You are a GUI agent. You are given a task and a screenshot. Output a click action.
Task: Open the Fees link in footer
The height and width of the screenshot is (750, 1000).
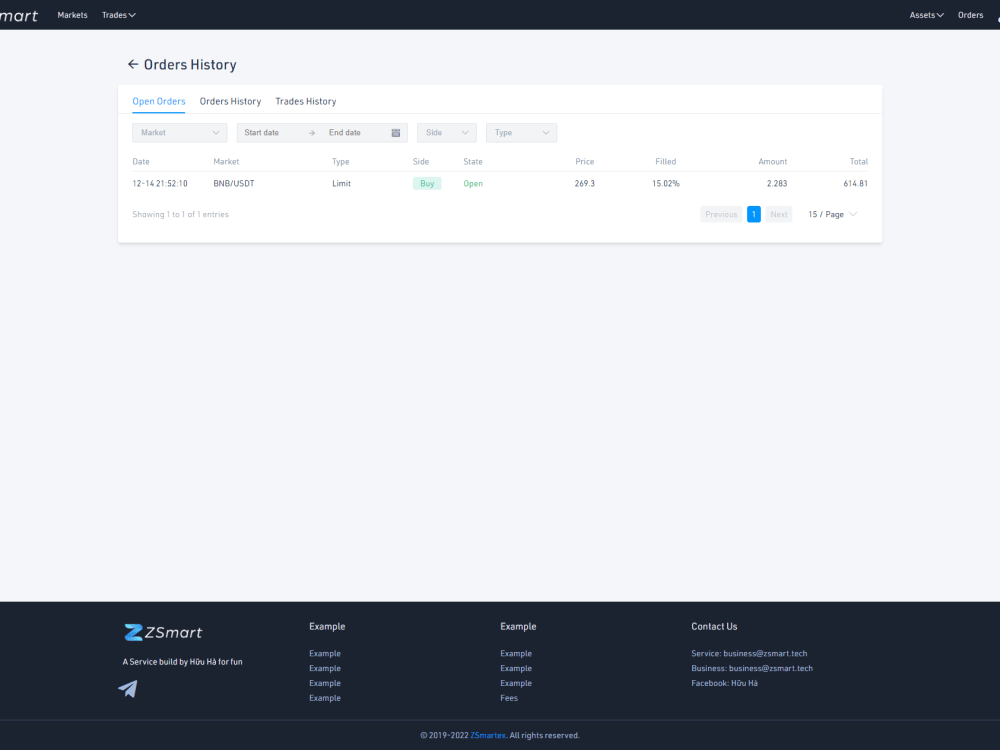tap(509, 698)
